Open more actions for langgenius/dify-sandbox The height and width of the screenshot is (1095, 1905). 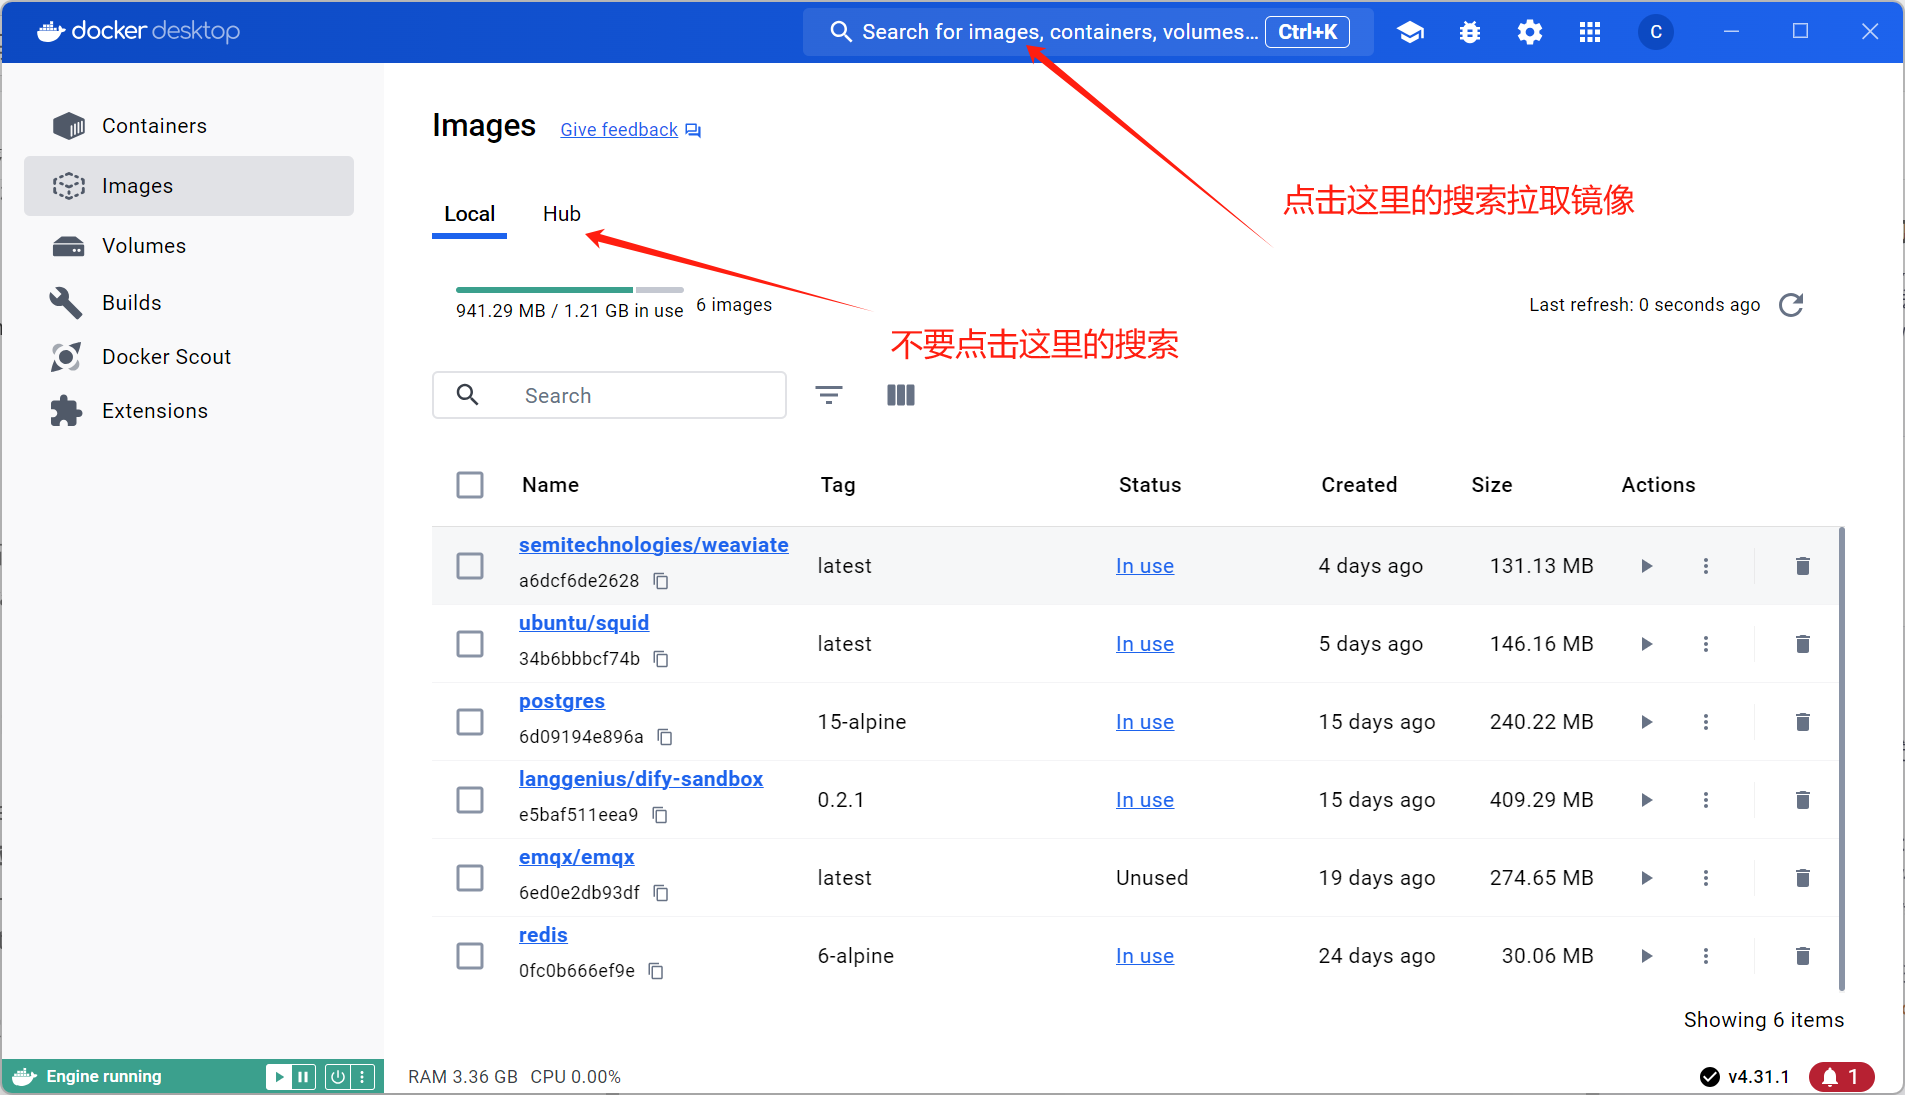click(x=1706, y=800)
